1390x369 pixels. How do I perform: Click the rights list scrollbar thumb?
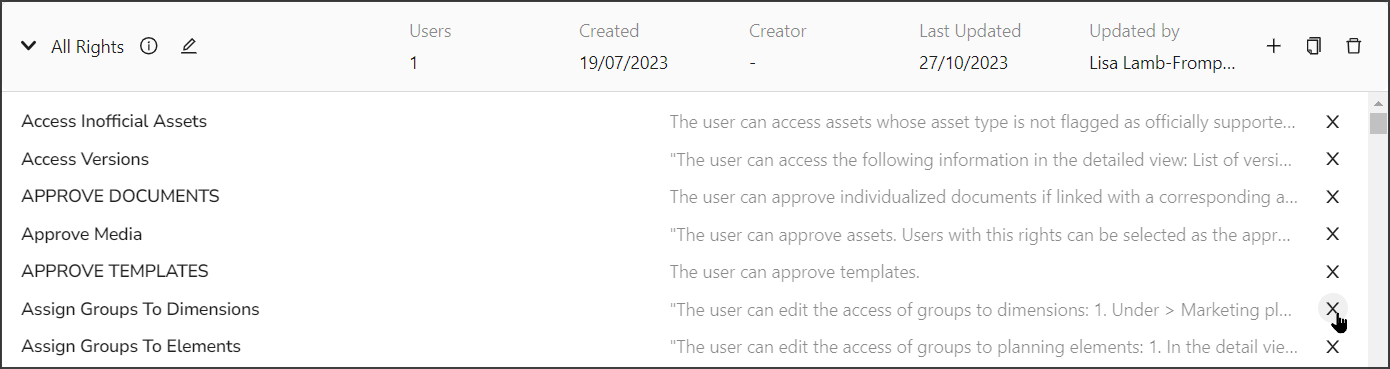1378,123
